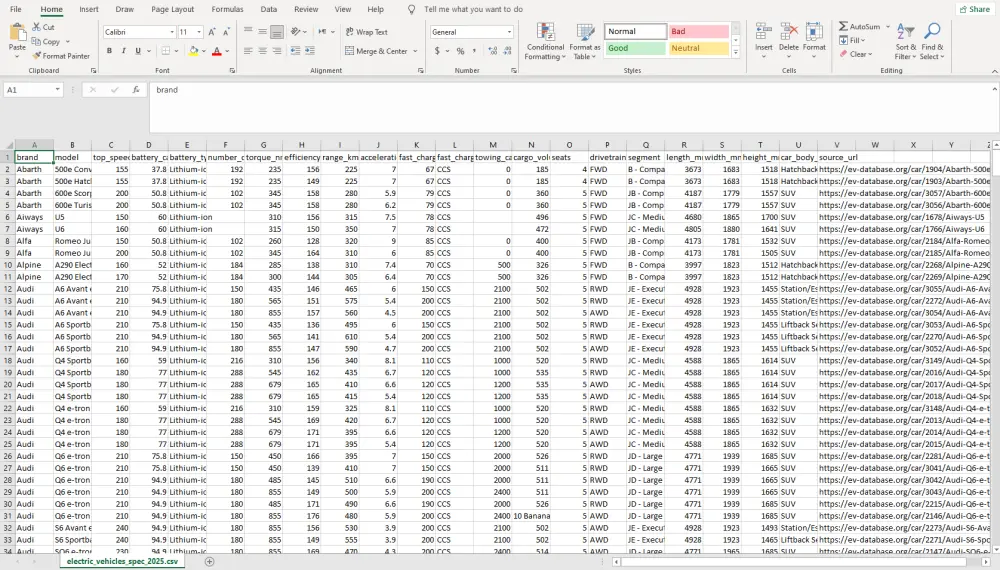Viewport: 1000px width, 570px height.
Task: Click the Share button
Action: pos(975,10)
